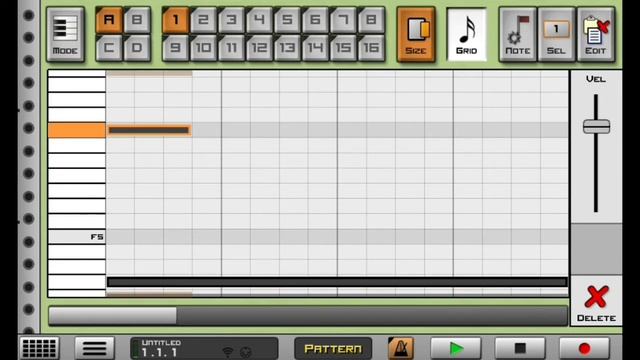Toggle the Size tool

tap(416, 34)
